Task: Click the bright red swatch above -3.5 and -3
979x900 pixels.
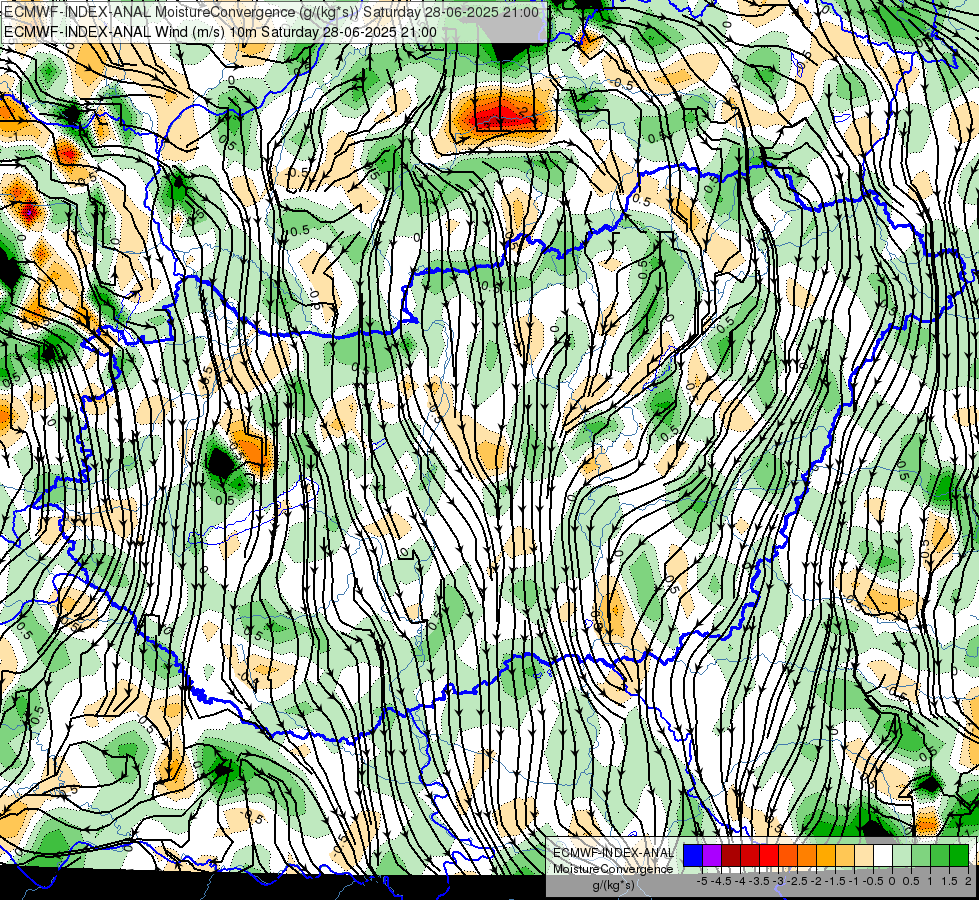Action: 769,855
